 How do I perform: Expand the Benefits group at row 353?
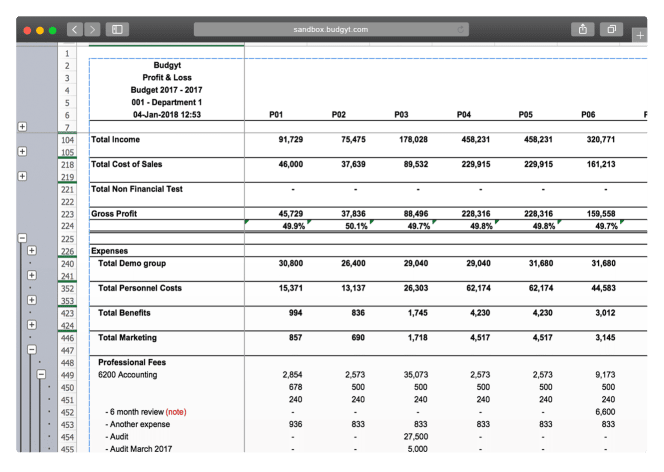pyautogui.click(x=32, y=300)
